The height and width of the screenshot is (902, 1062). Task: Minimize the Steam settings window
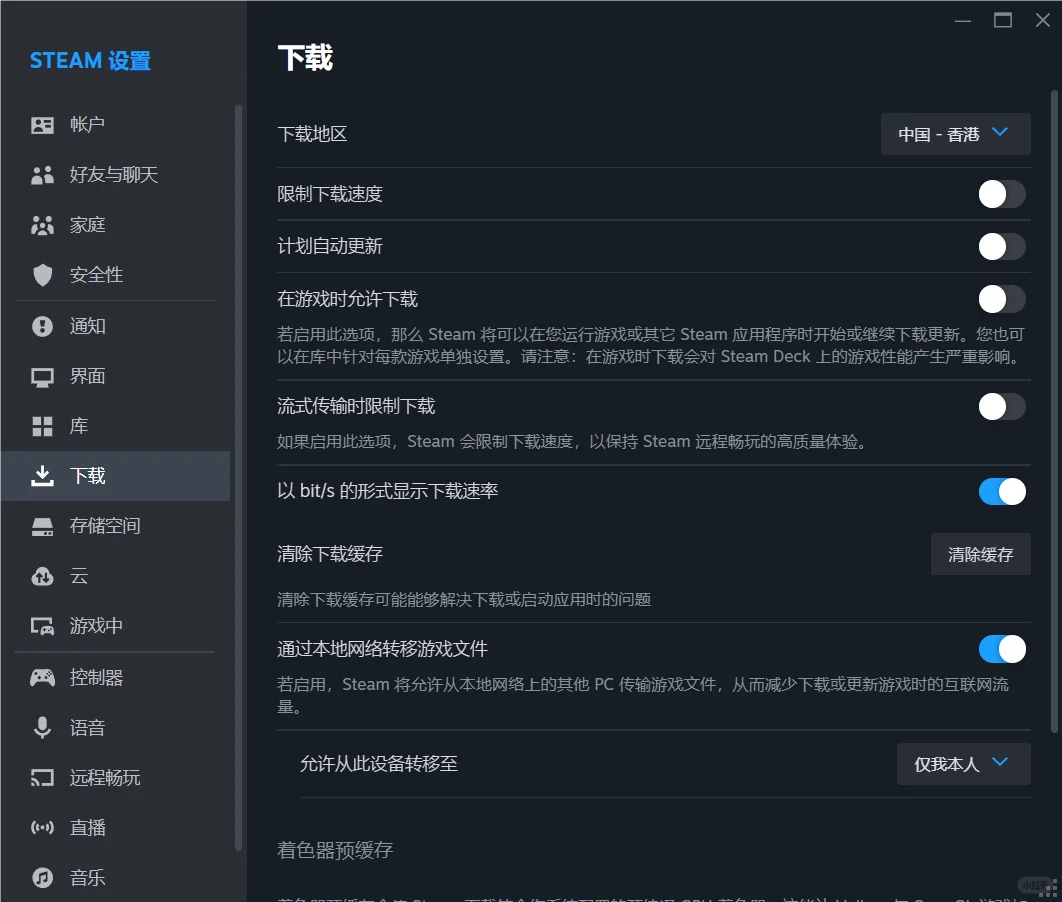click(963, 20)
